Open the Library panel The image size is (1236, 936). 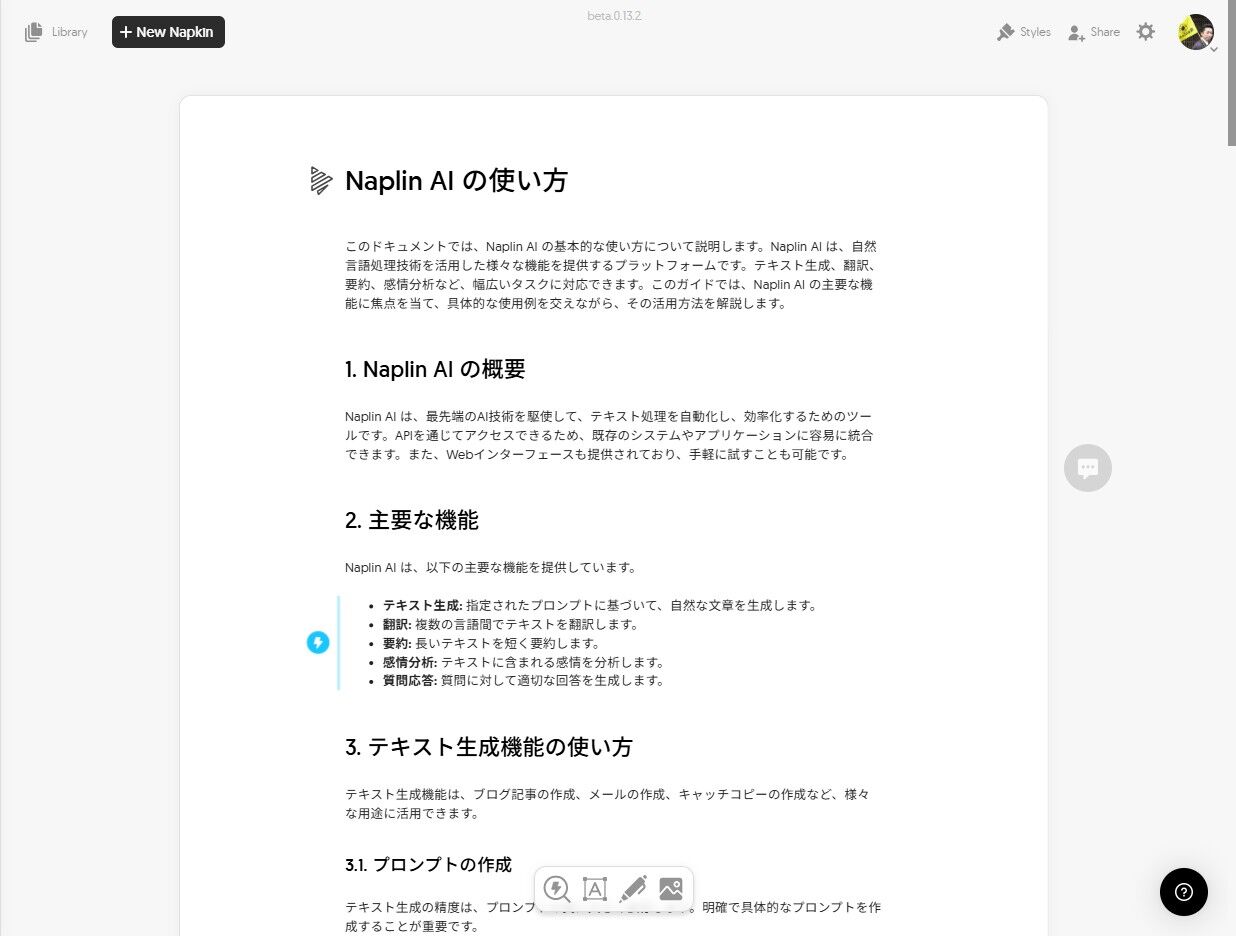[56, 32]
